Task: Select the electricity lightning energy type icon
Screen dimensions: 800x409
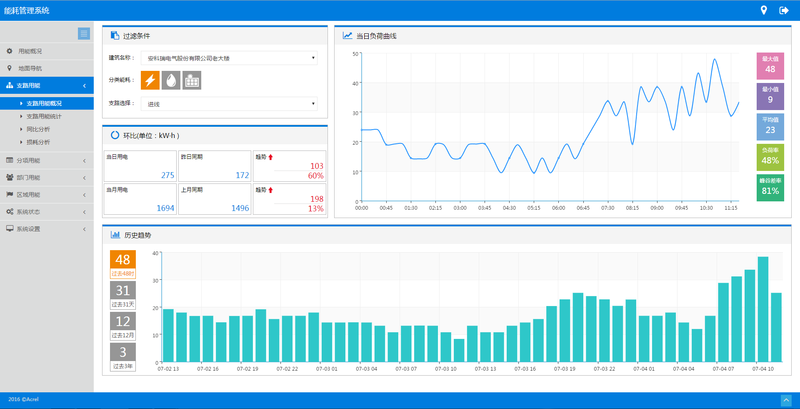Action: (151, 80)
